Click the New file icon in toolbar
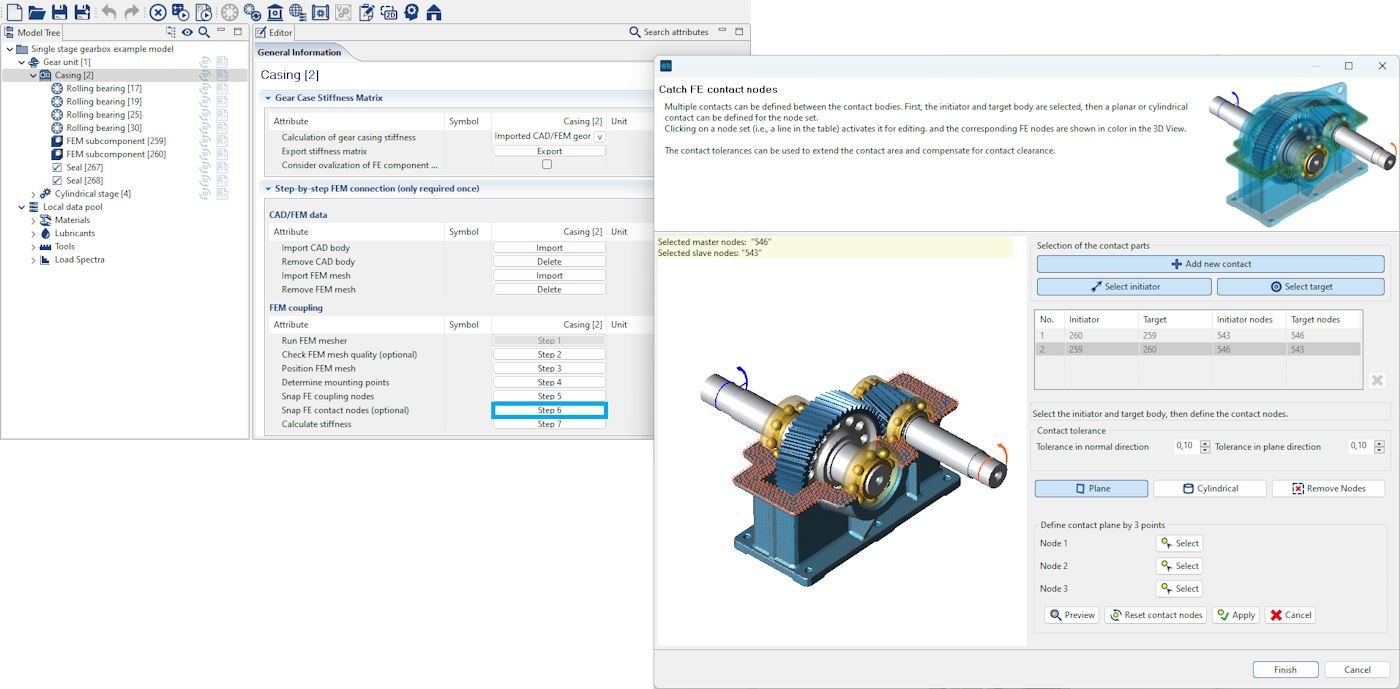 [x=14, y=12]
